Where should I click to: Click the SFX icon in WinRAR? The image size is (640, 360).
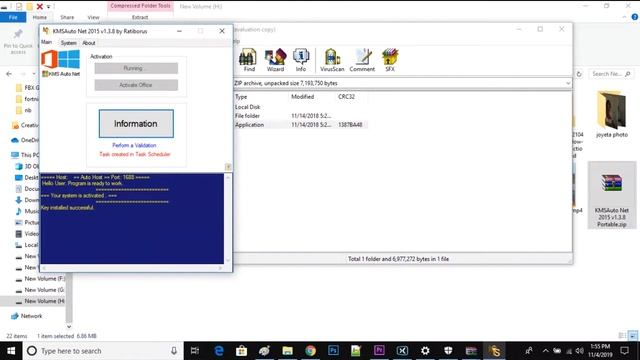390,60
